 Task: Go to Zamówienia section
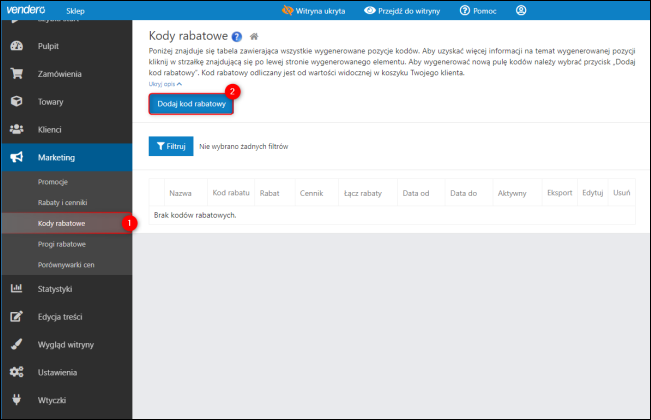point(66,74)
